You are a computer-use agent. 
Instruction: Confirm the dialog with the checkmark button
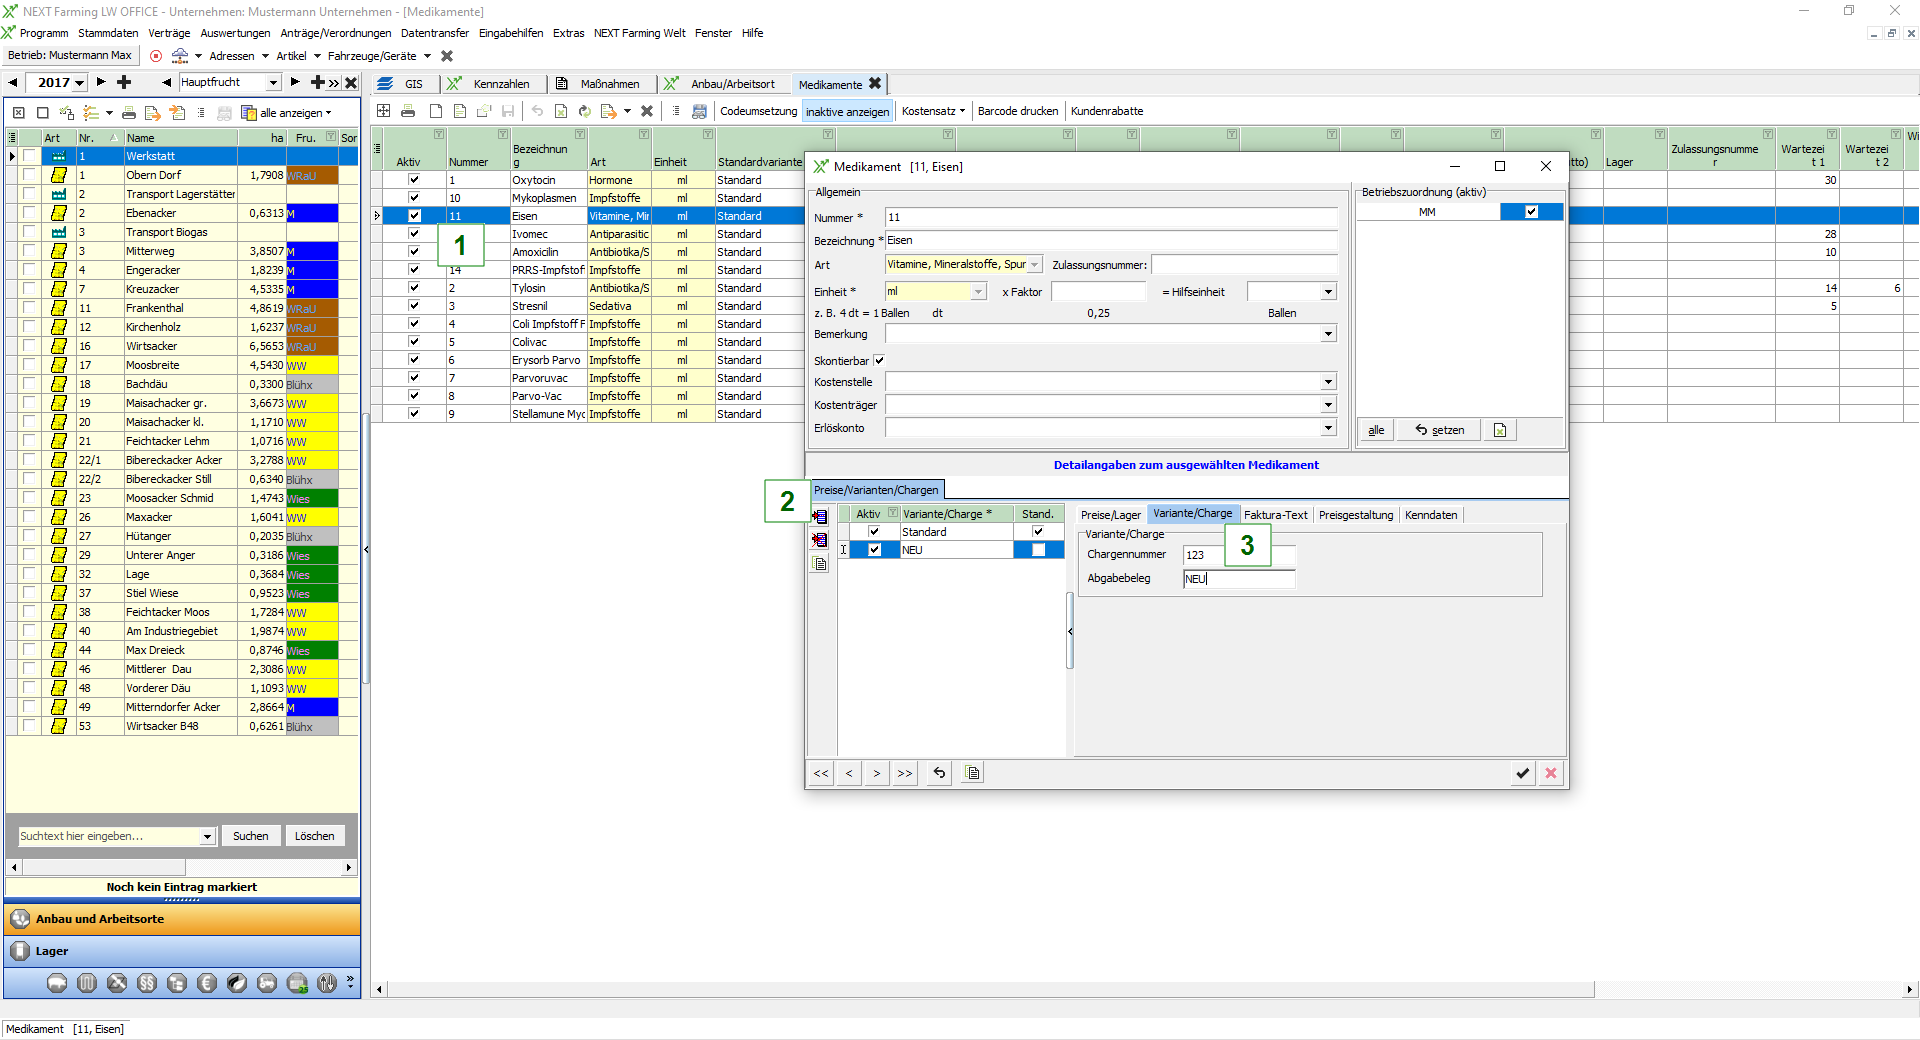1522,773
